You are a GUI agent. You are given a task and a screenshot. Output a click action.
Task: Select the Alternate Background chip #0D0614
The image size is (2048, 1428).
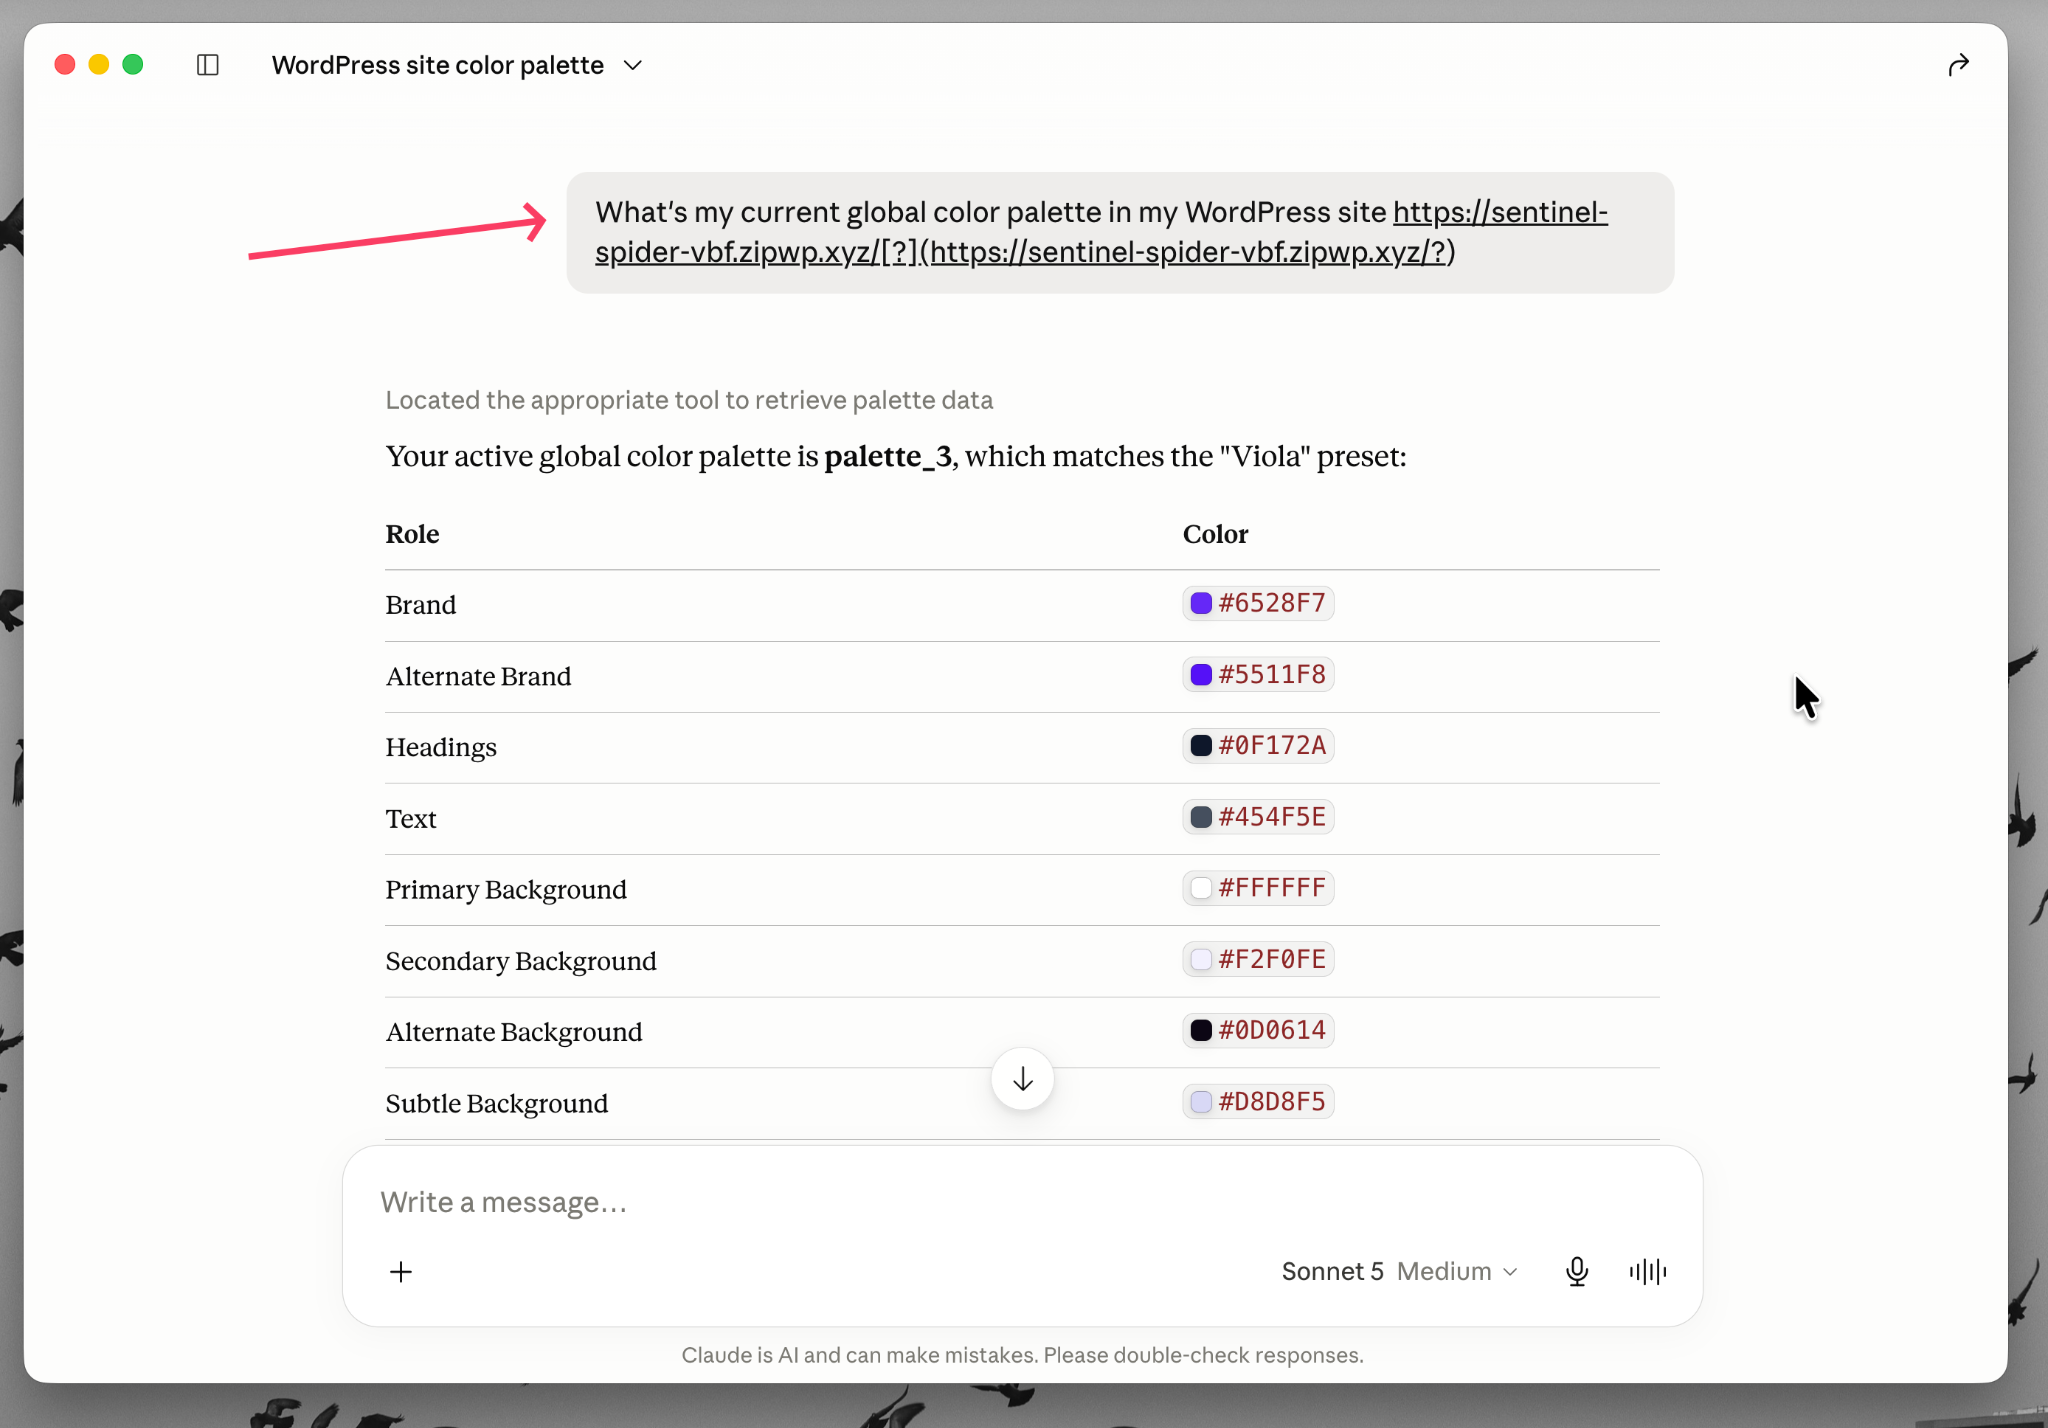click(x=1258, y=1030)
